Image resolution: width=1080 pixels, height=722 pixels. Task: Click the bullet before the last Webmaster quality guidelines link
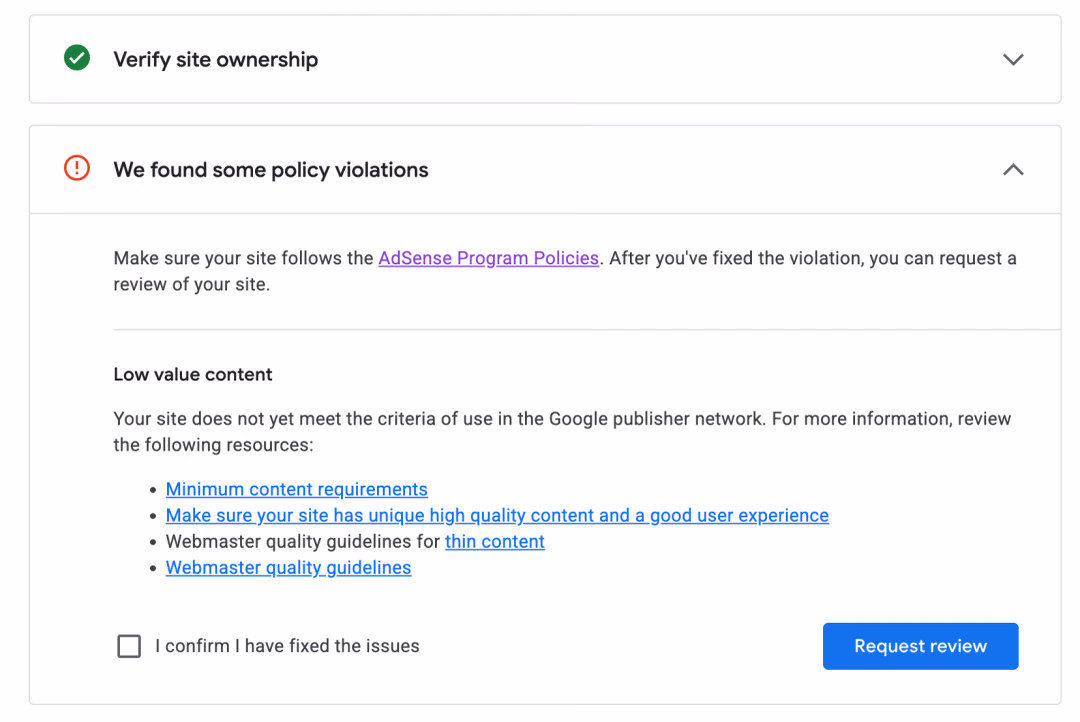tap(153, 568)
